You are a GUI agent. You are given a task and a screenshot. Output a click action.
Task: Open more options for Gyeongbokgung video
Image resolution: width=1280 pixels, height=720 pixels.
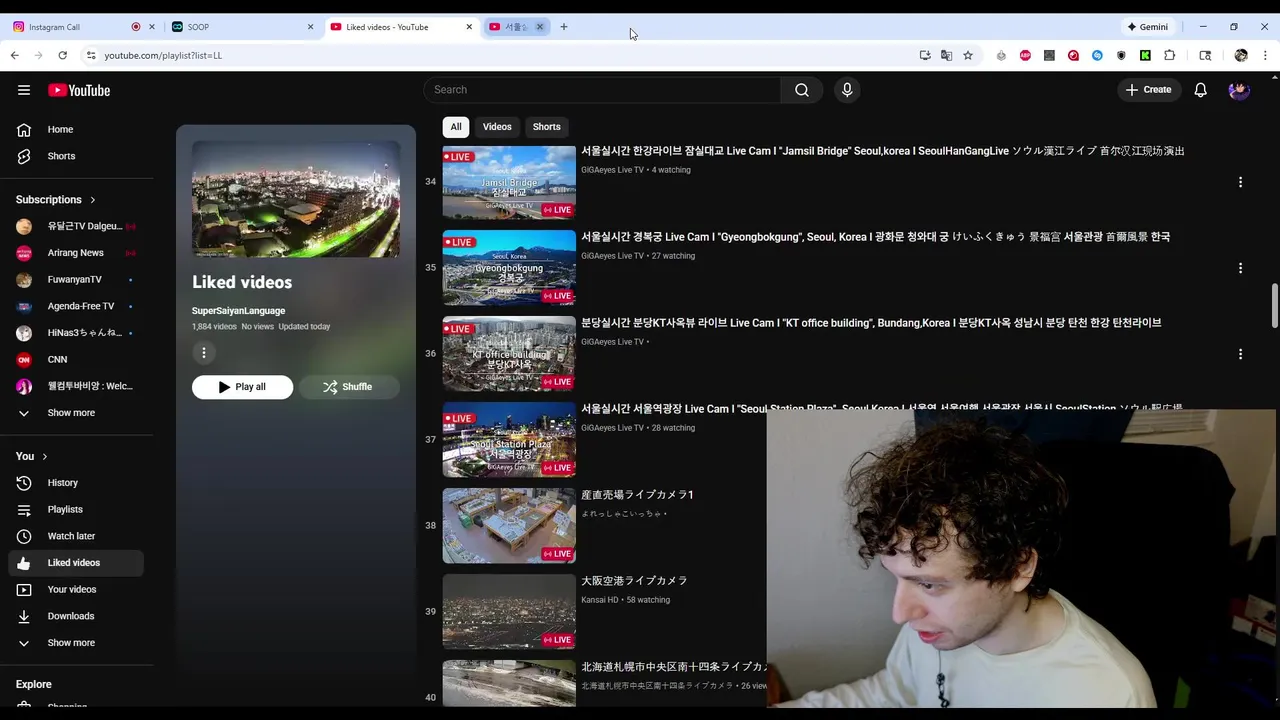[1240, 268]
